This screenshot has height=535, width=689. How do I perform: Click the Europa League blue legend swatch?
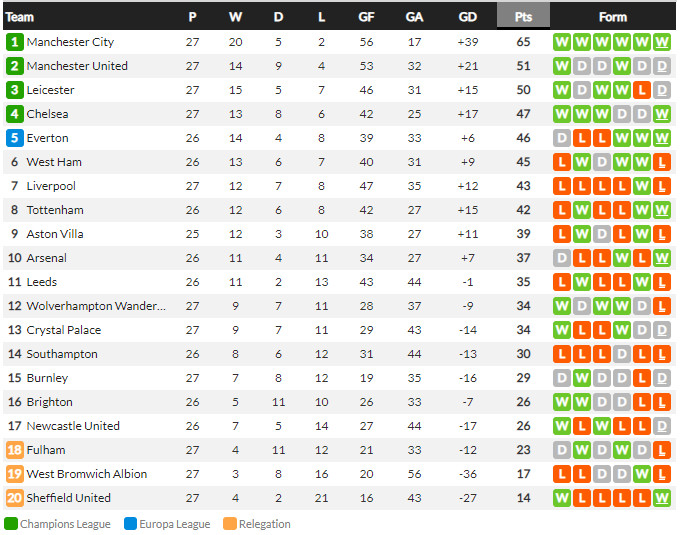pyautogui.click(x=130, y=524)
